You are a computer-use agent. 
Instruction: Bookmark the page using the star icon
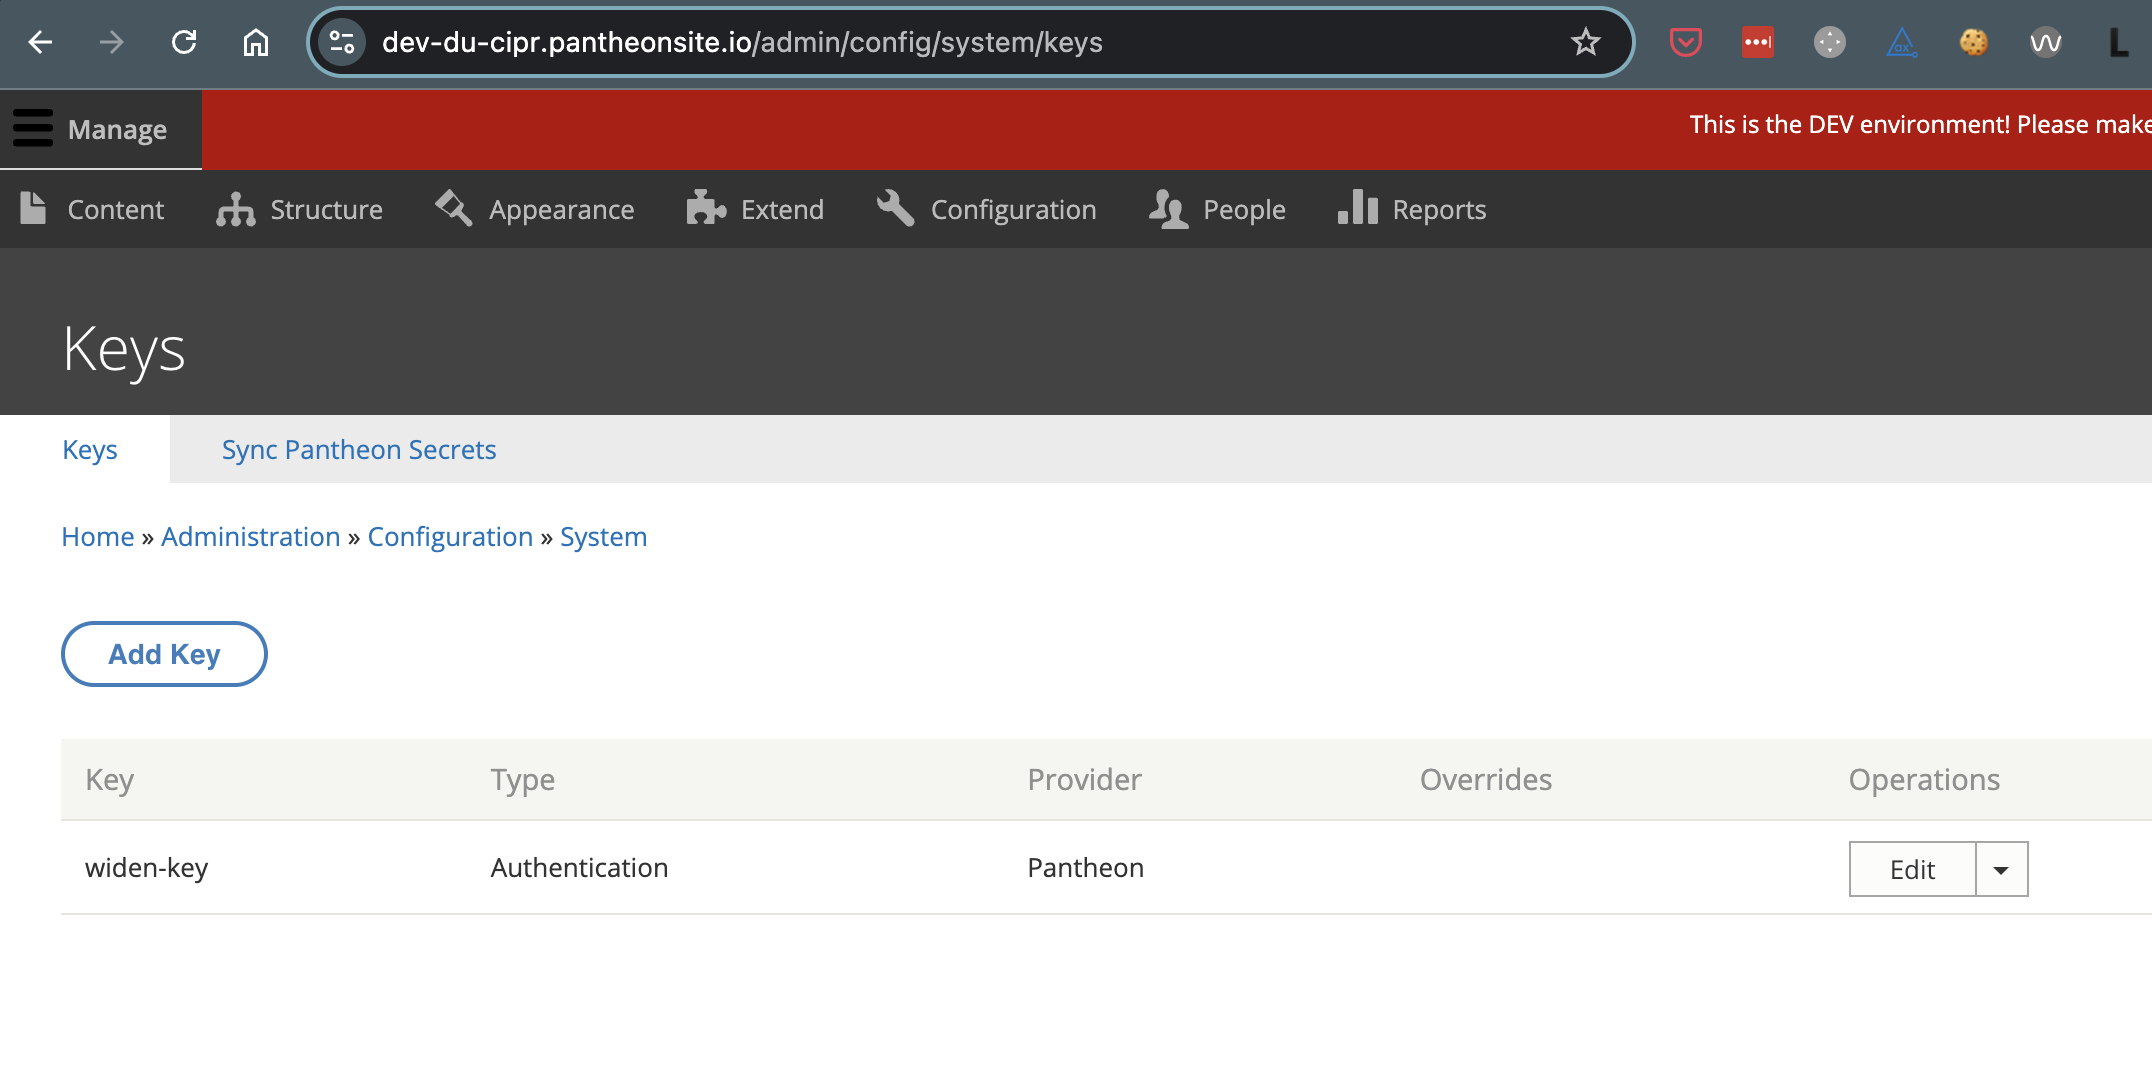[1585, 42]
